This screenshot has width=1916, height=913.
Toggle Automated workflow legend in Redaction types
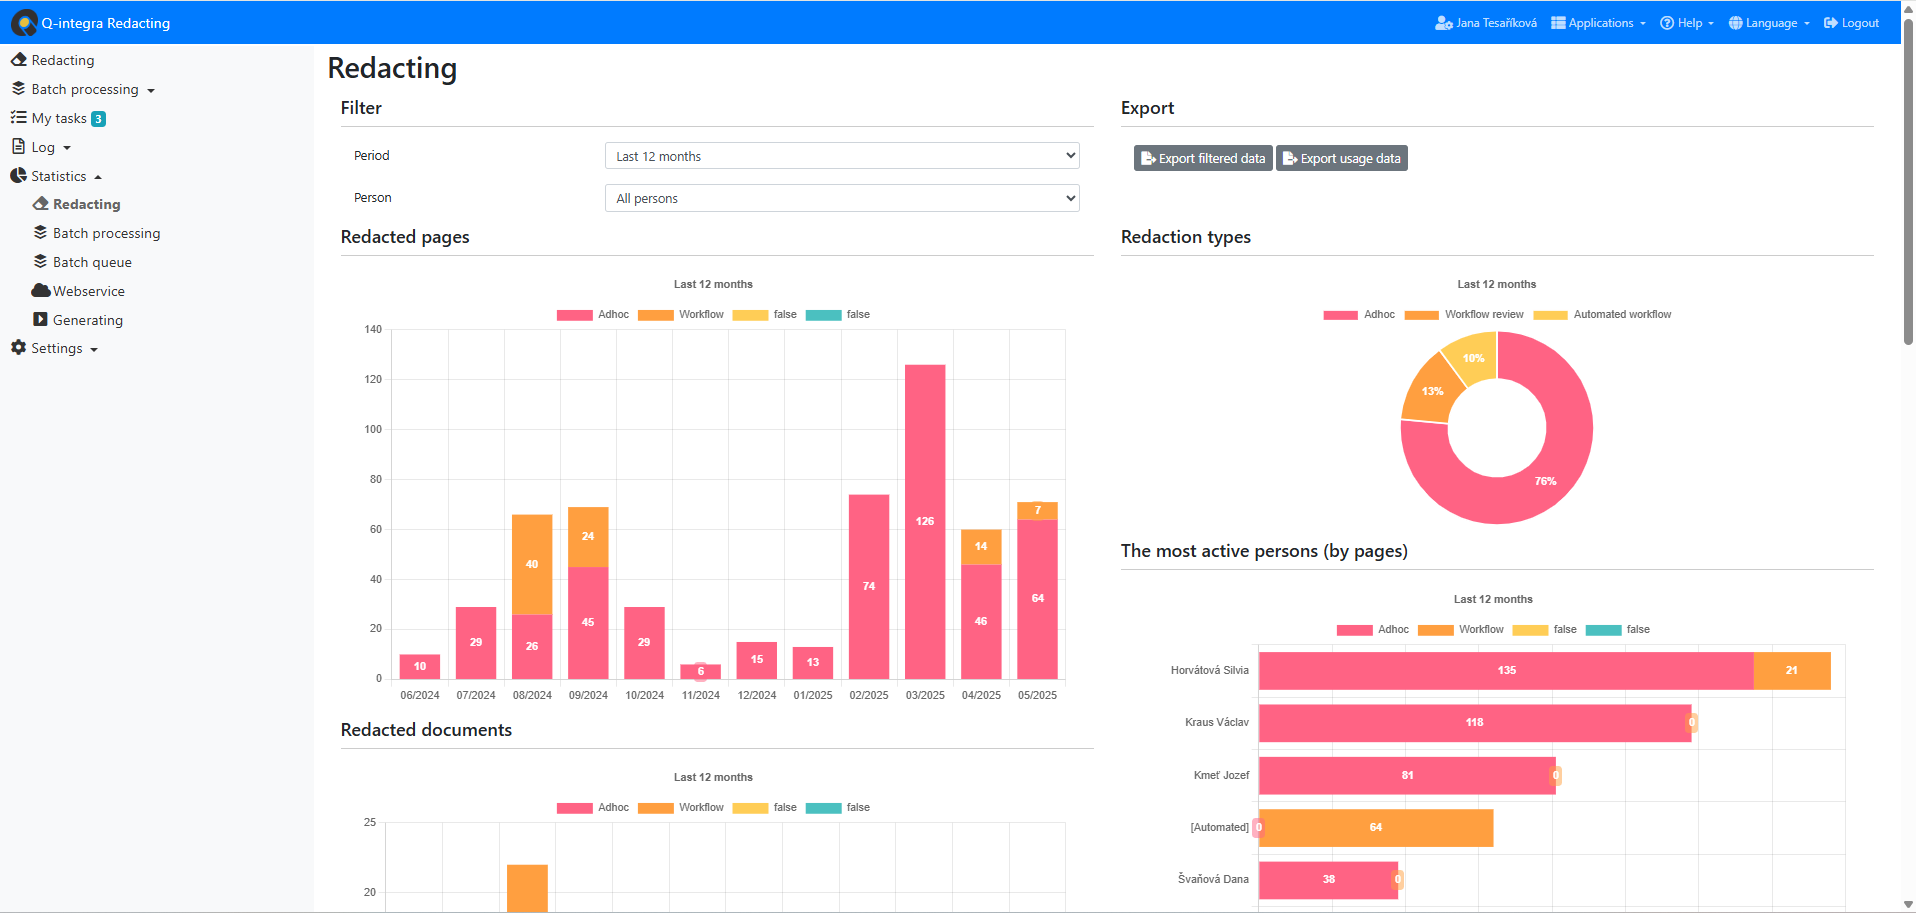(1602, 315)
